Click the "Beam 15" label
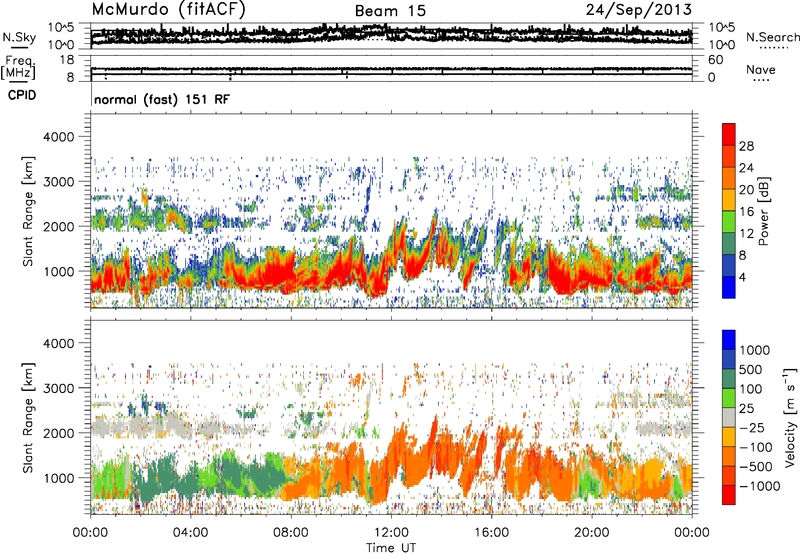Image resolution: width=800 pixels, height=554 pixels. click(390, 11)
